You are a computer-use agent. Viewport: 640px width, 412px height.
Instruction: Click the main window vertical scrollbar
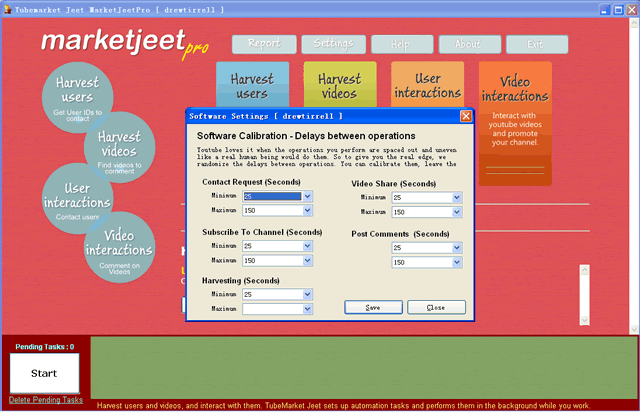click(634, 176)
